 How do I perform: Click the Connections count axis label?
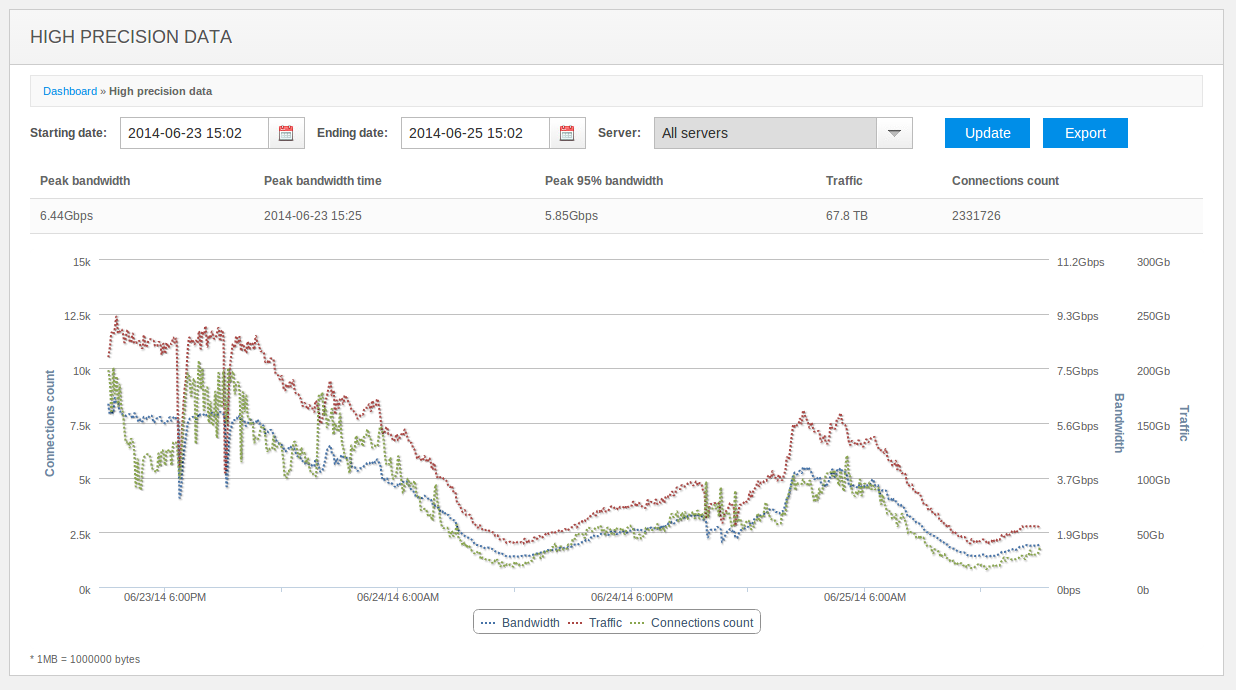(48, 424)
